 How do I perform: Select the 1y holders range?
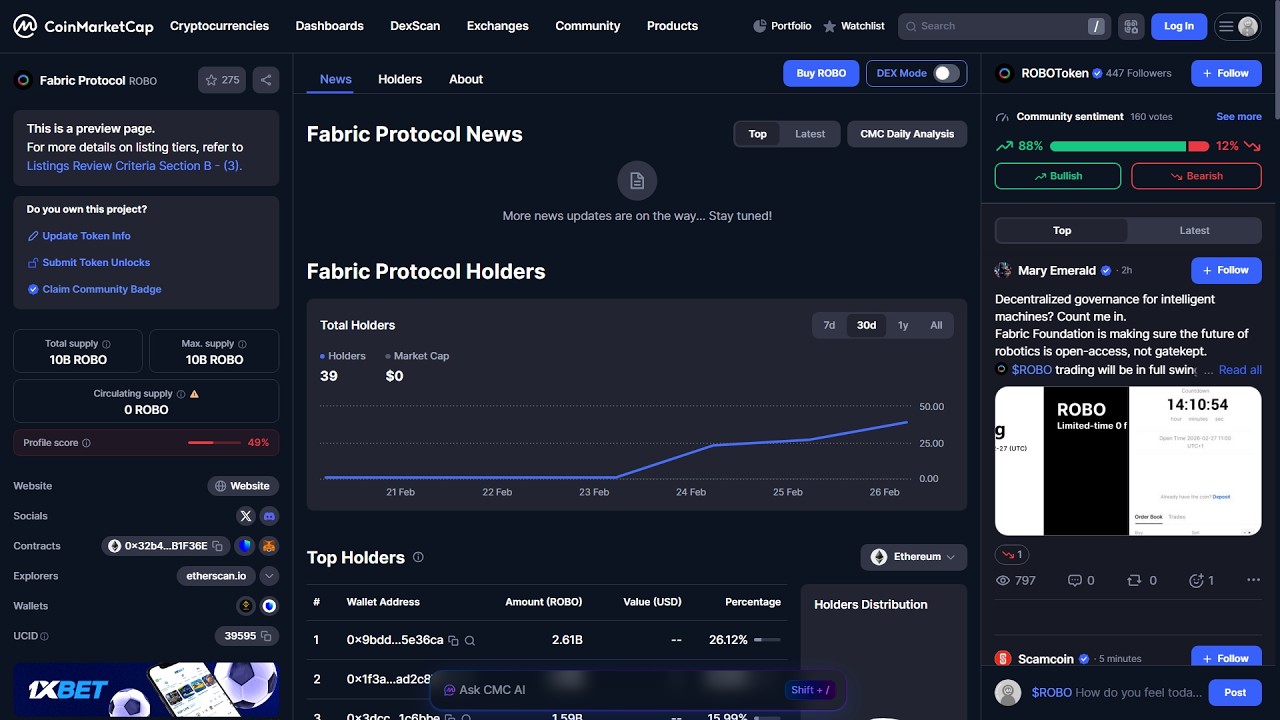[903, 325]
